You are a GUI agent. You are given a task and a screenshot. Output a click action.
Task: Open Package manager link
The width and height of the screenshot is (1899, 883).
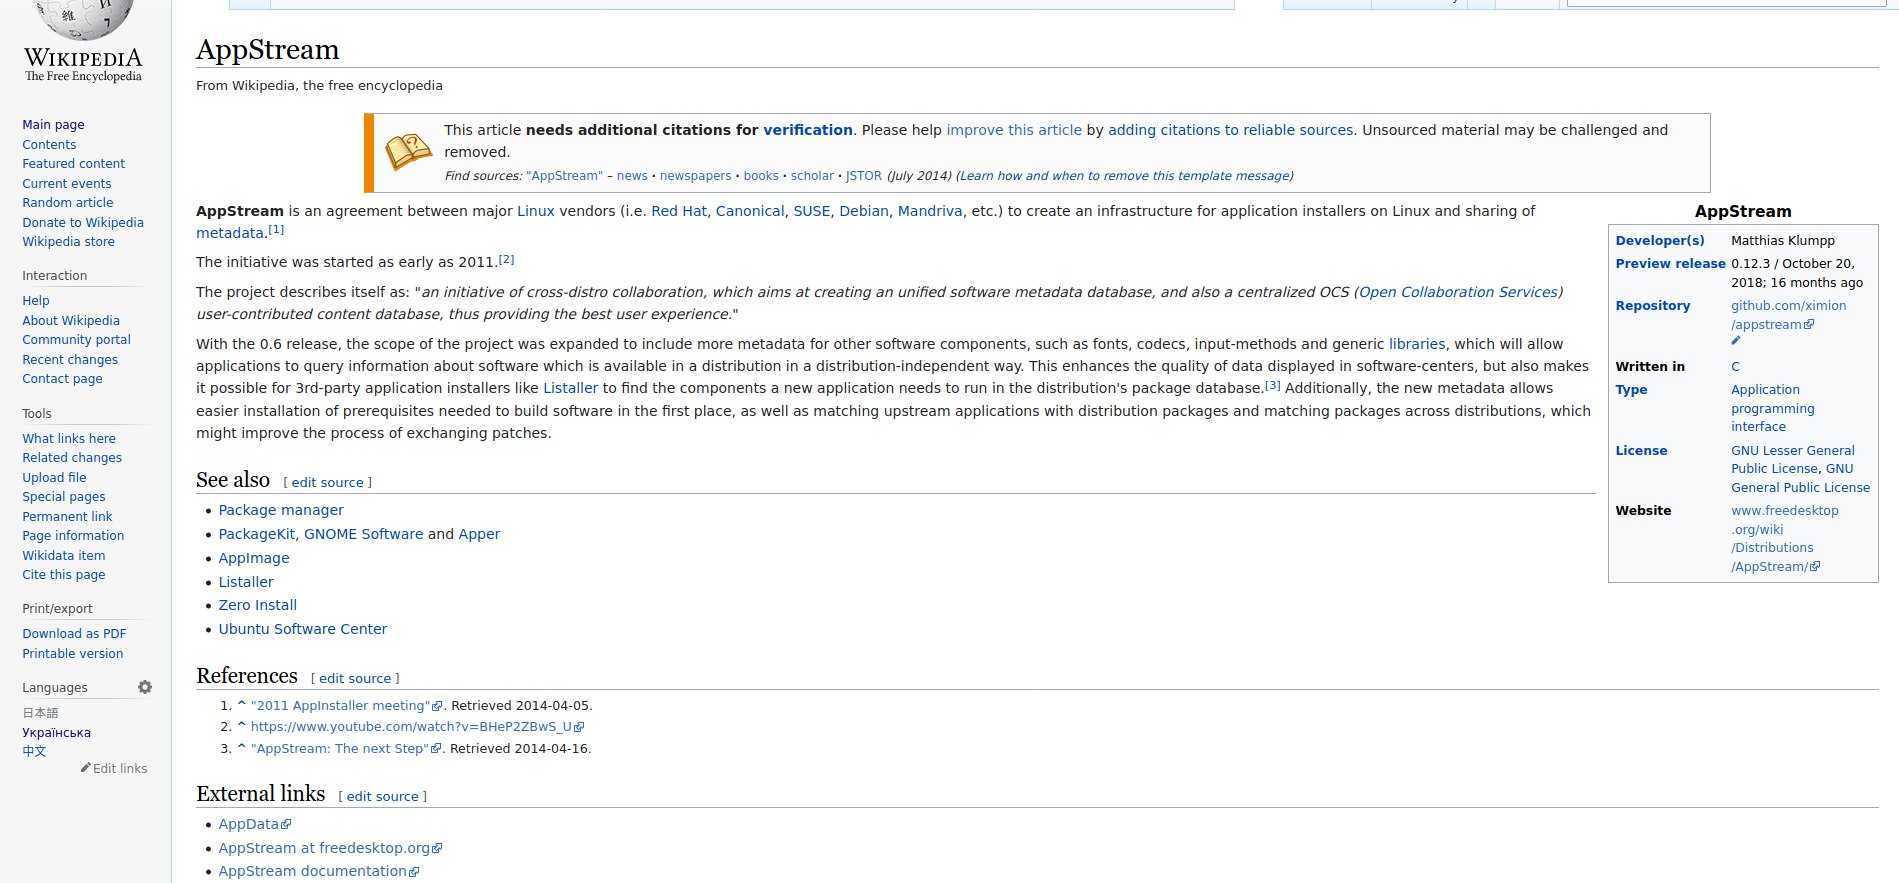[x=281, y=510]
